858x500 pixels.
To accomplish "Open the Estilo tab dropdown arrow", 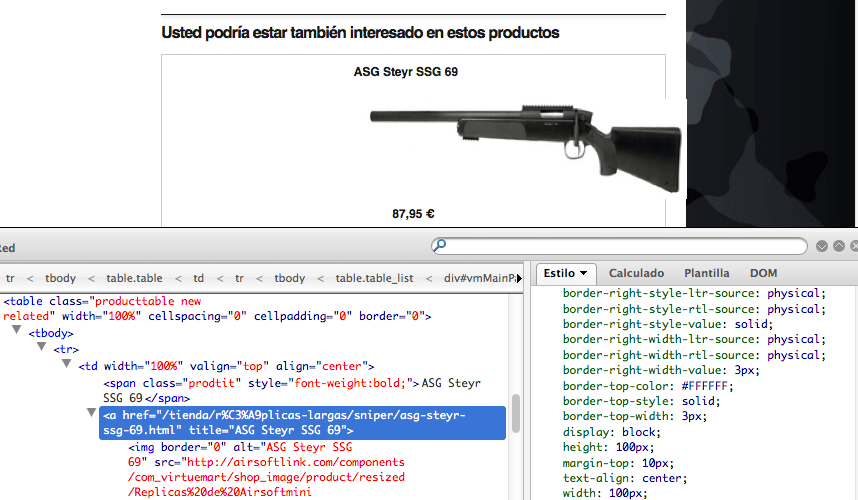I will (583, 273).
